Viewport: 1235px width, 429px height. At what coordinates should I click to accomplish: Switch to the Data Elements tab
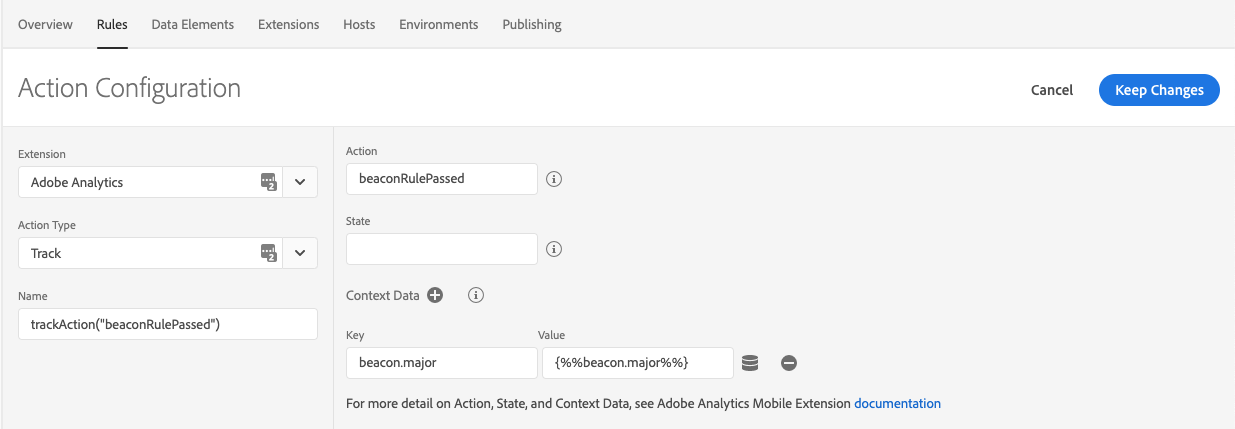tap(193, 24)
